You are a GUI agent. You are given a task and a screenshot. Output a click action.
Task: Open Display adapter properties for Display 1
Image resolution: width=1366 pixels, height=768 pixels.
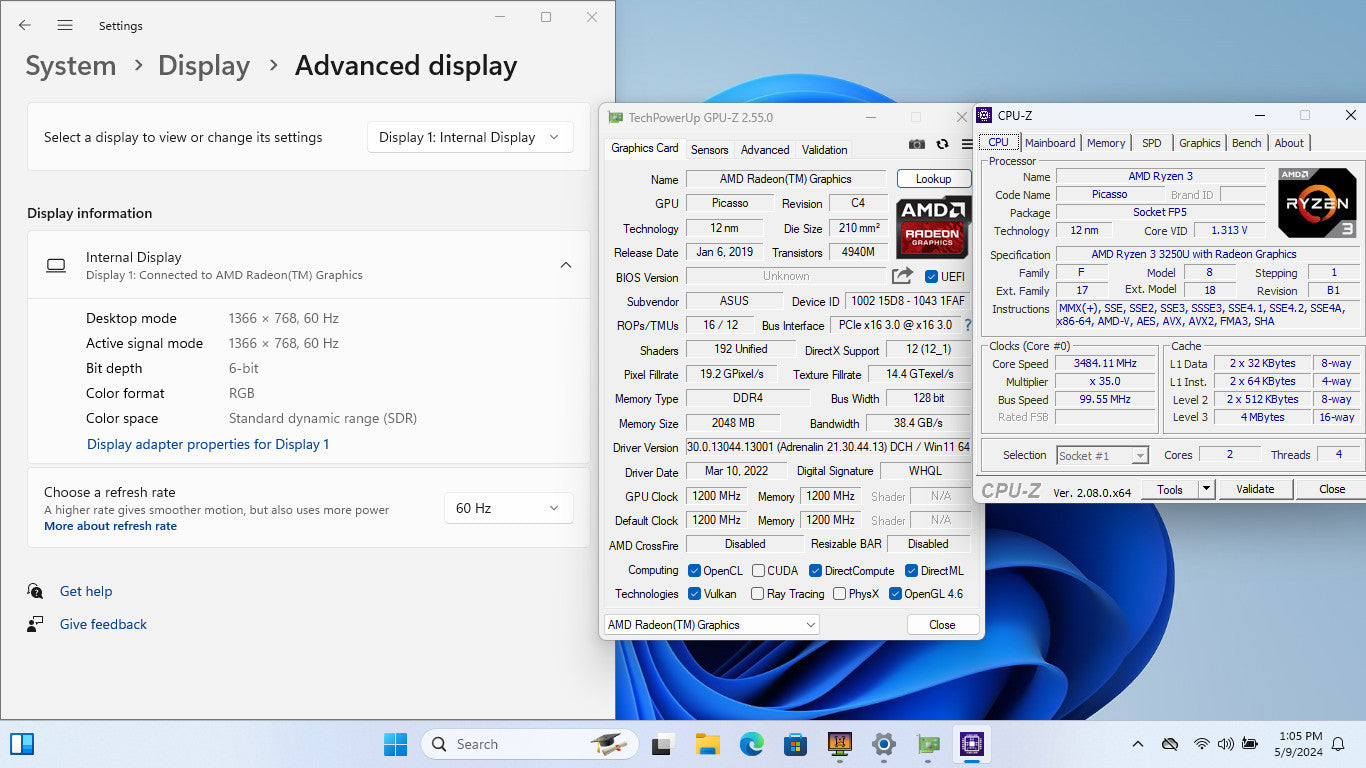pos(208,444)
